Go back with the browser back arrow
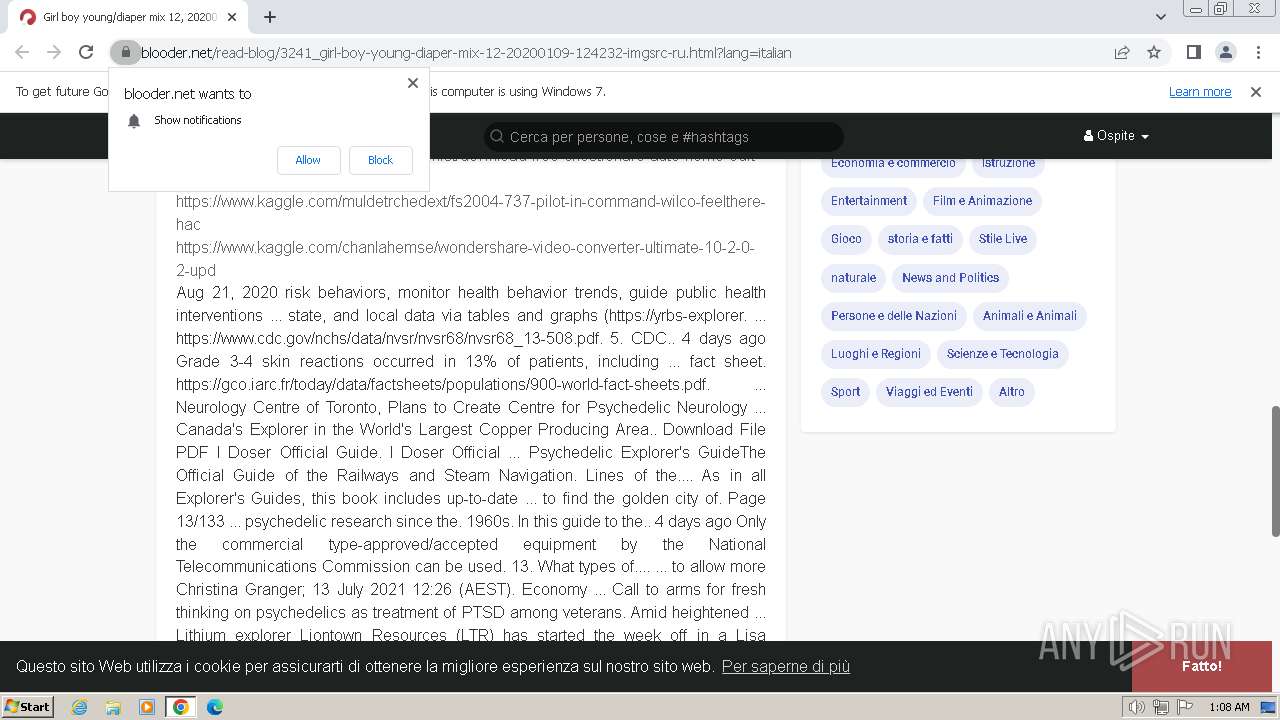 [22, 52]
